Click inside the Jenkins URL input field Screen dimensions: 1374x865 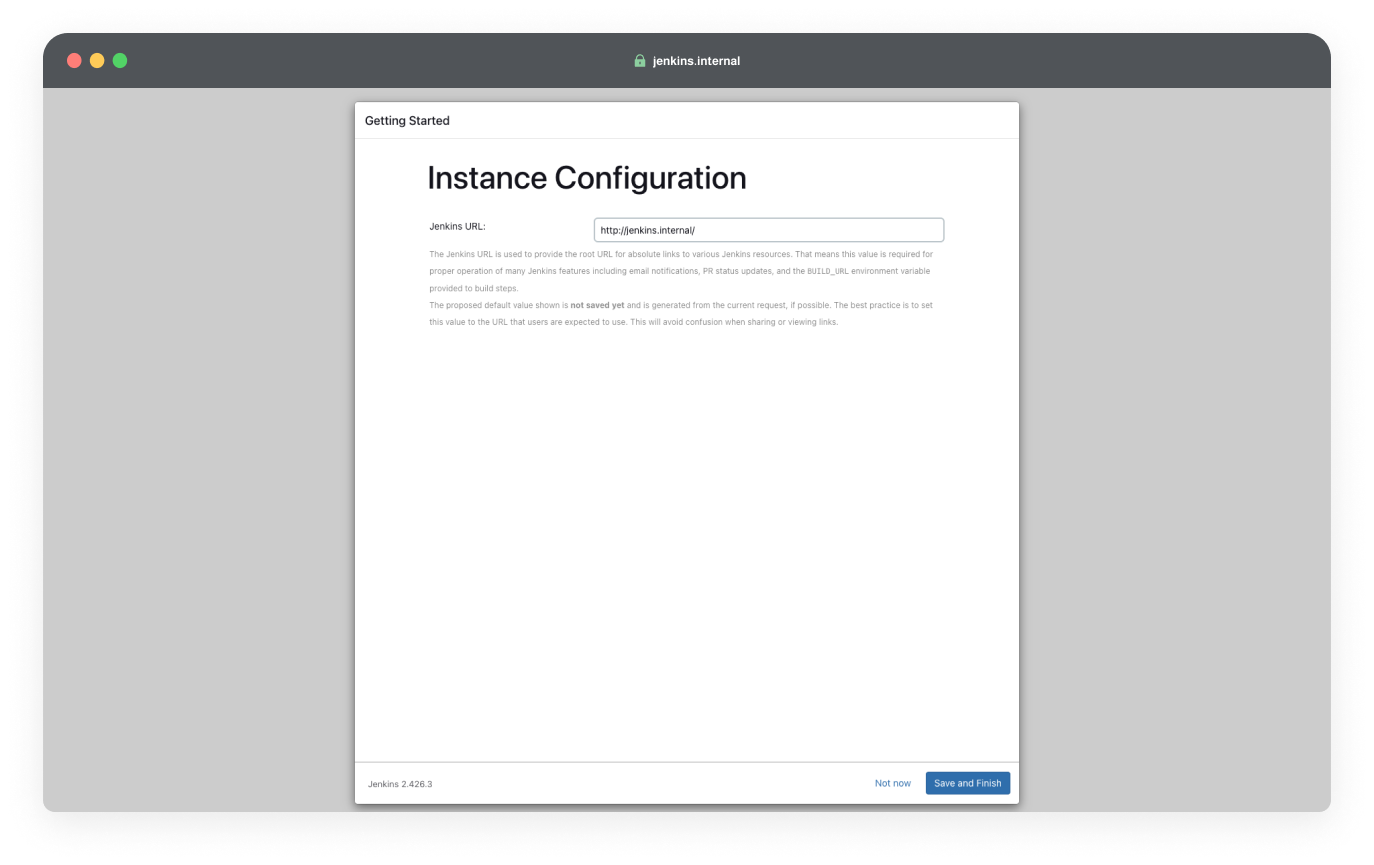tap(768, 229)
